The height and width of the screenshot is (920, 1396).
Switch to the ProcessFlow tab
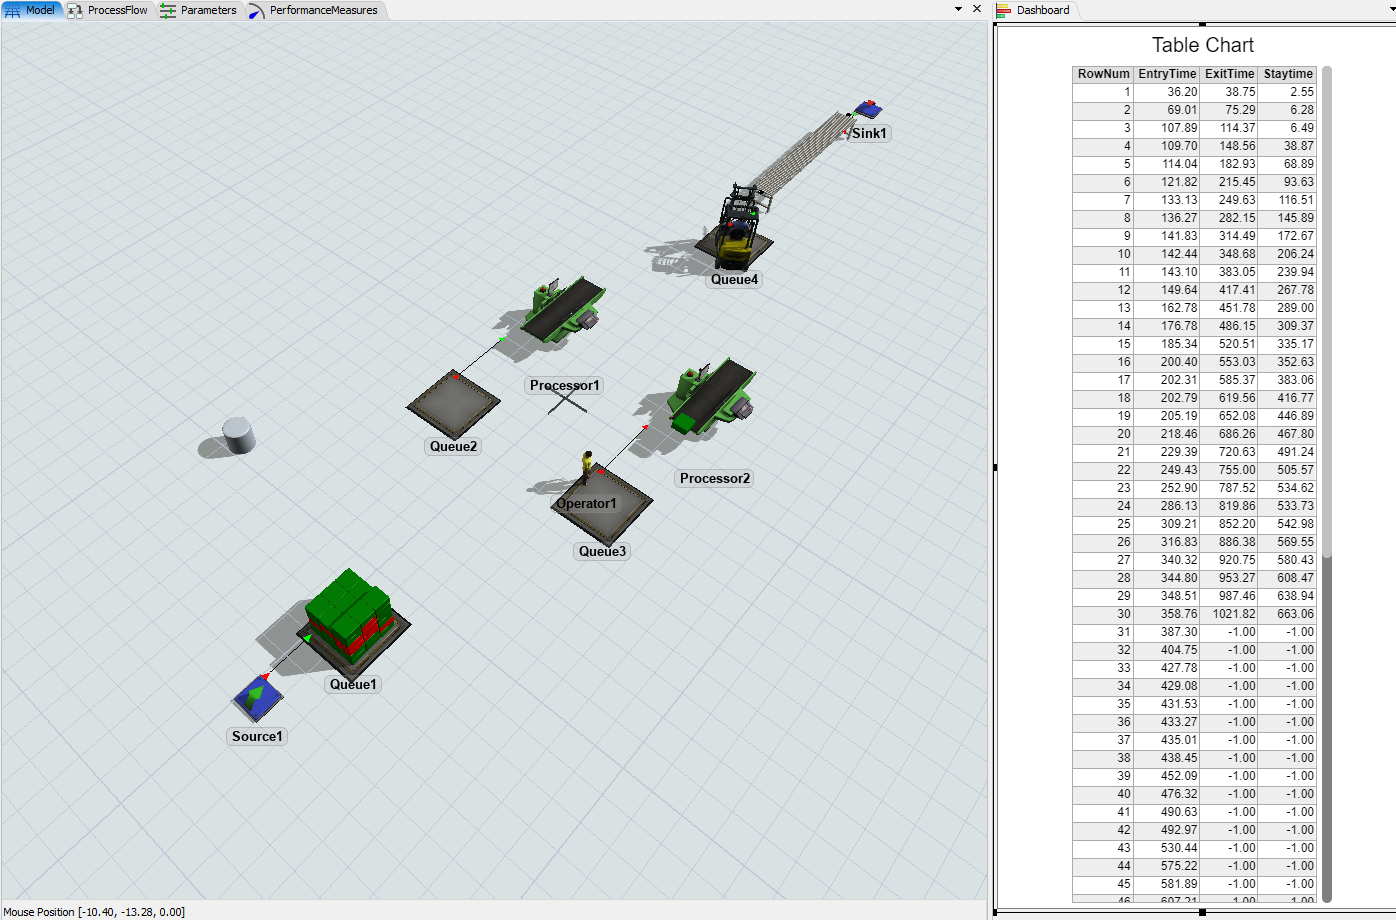tap(108, 10)
